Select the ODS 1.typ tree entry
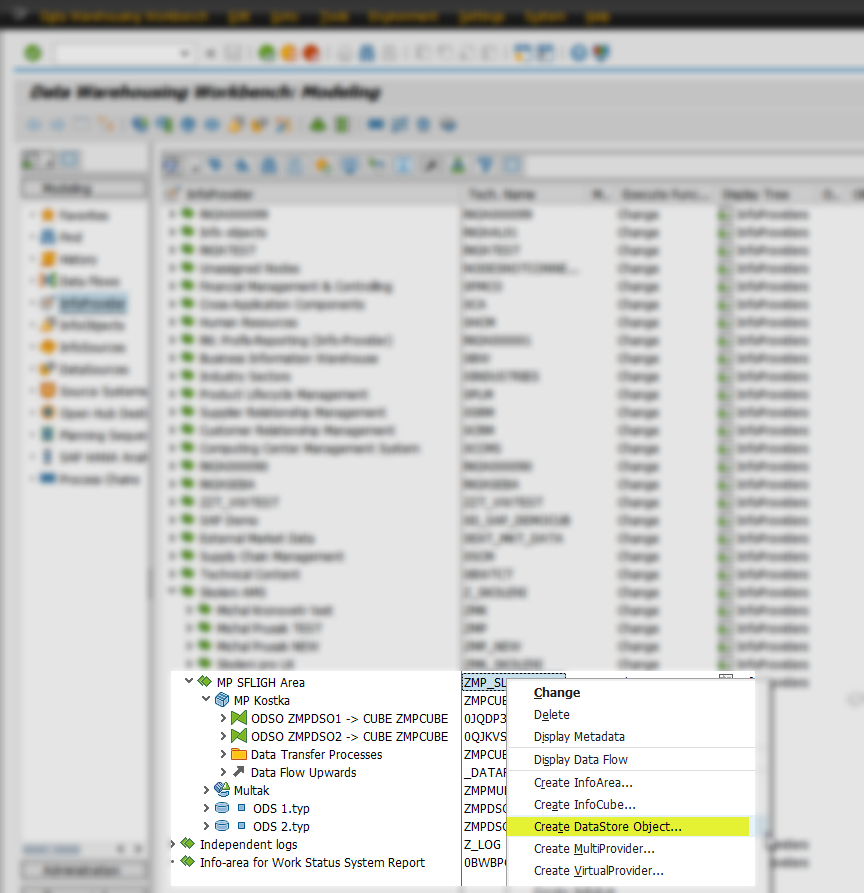The height and width of the screenshot is (893, 864). 281,809
